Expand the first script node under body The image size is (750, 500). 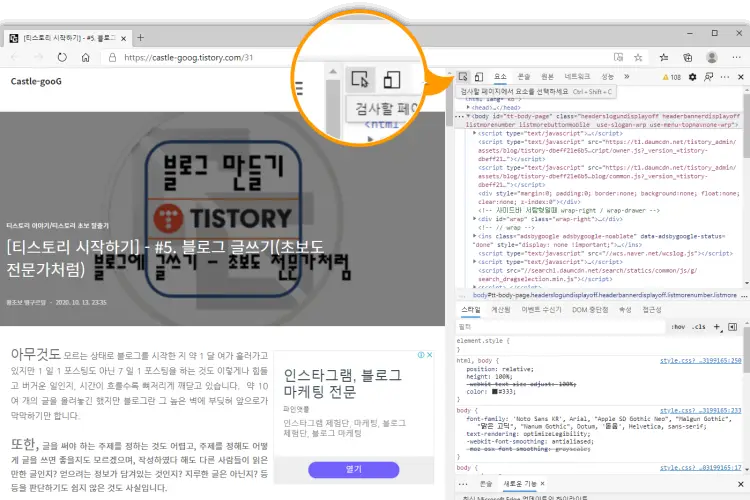(x=474, y=133)
